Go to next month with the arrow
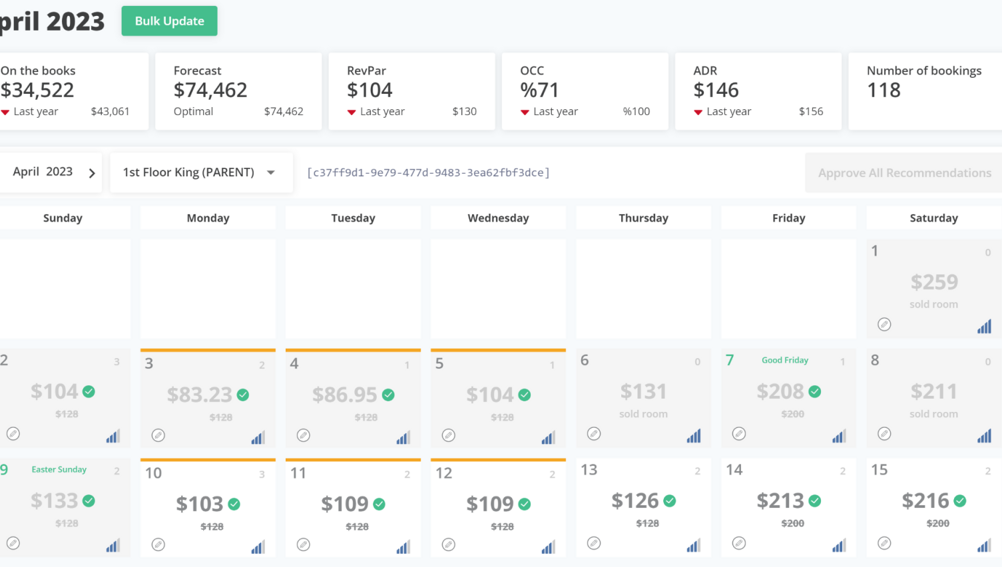The width and height of the screenshot is (1002, 567). (92, 173)
